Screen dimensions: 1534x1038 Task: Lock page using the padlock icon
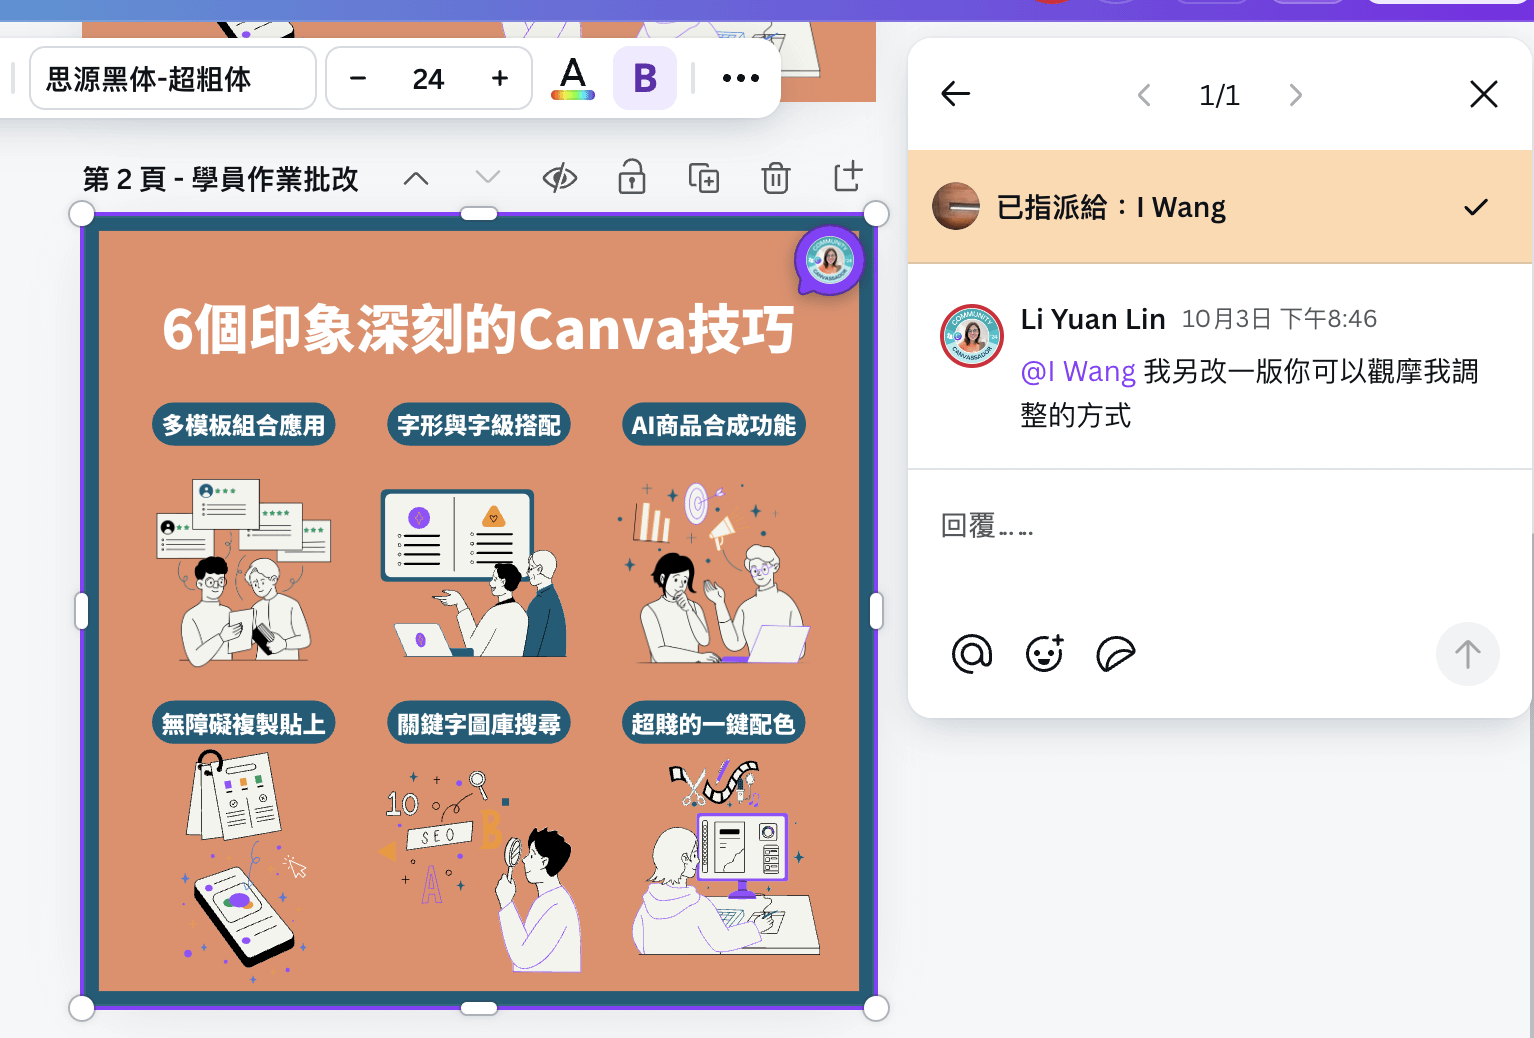coord(632,178)
